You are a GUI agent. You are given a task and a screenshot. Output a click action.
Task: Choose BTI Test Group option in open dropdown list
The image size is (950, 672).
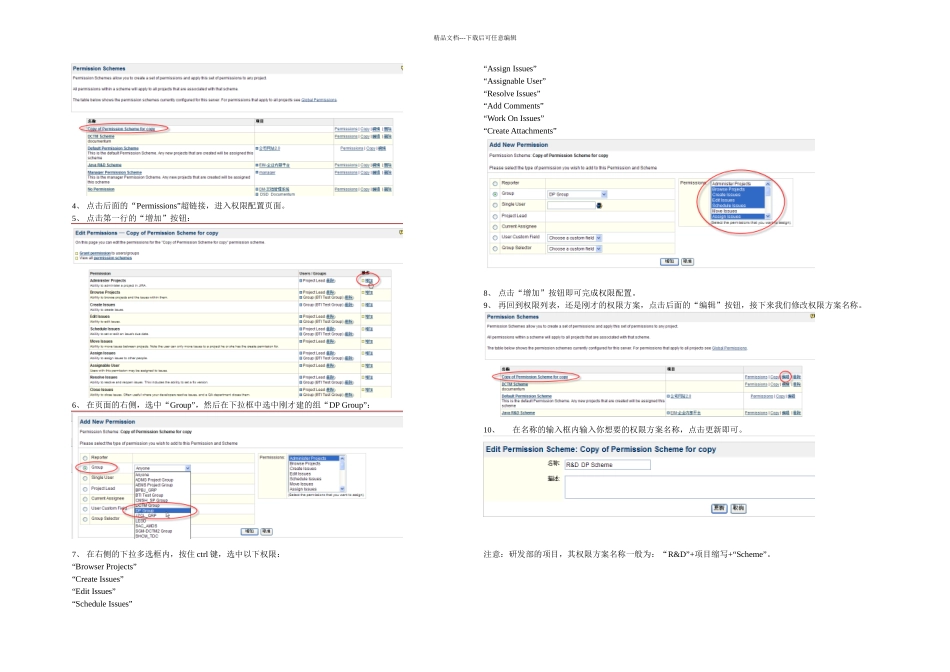[162, 495]
